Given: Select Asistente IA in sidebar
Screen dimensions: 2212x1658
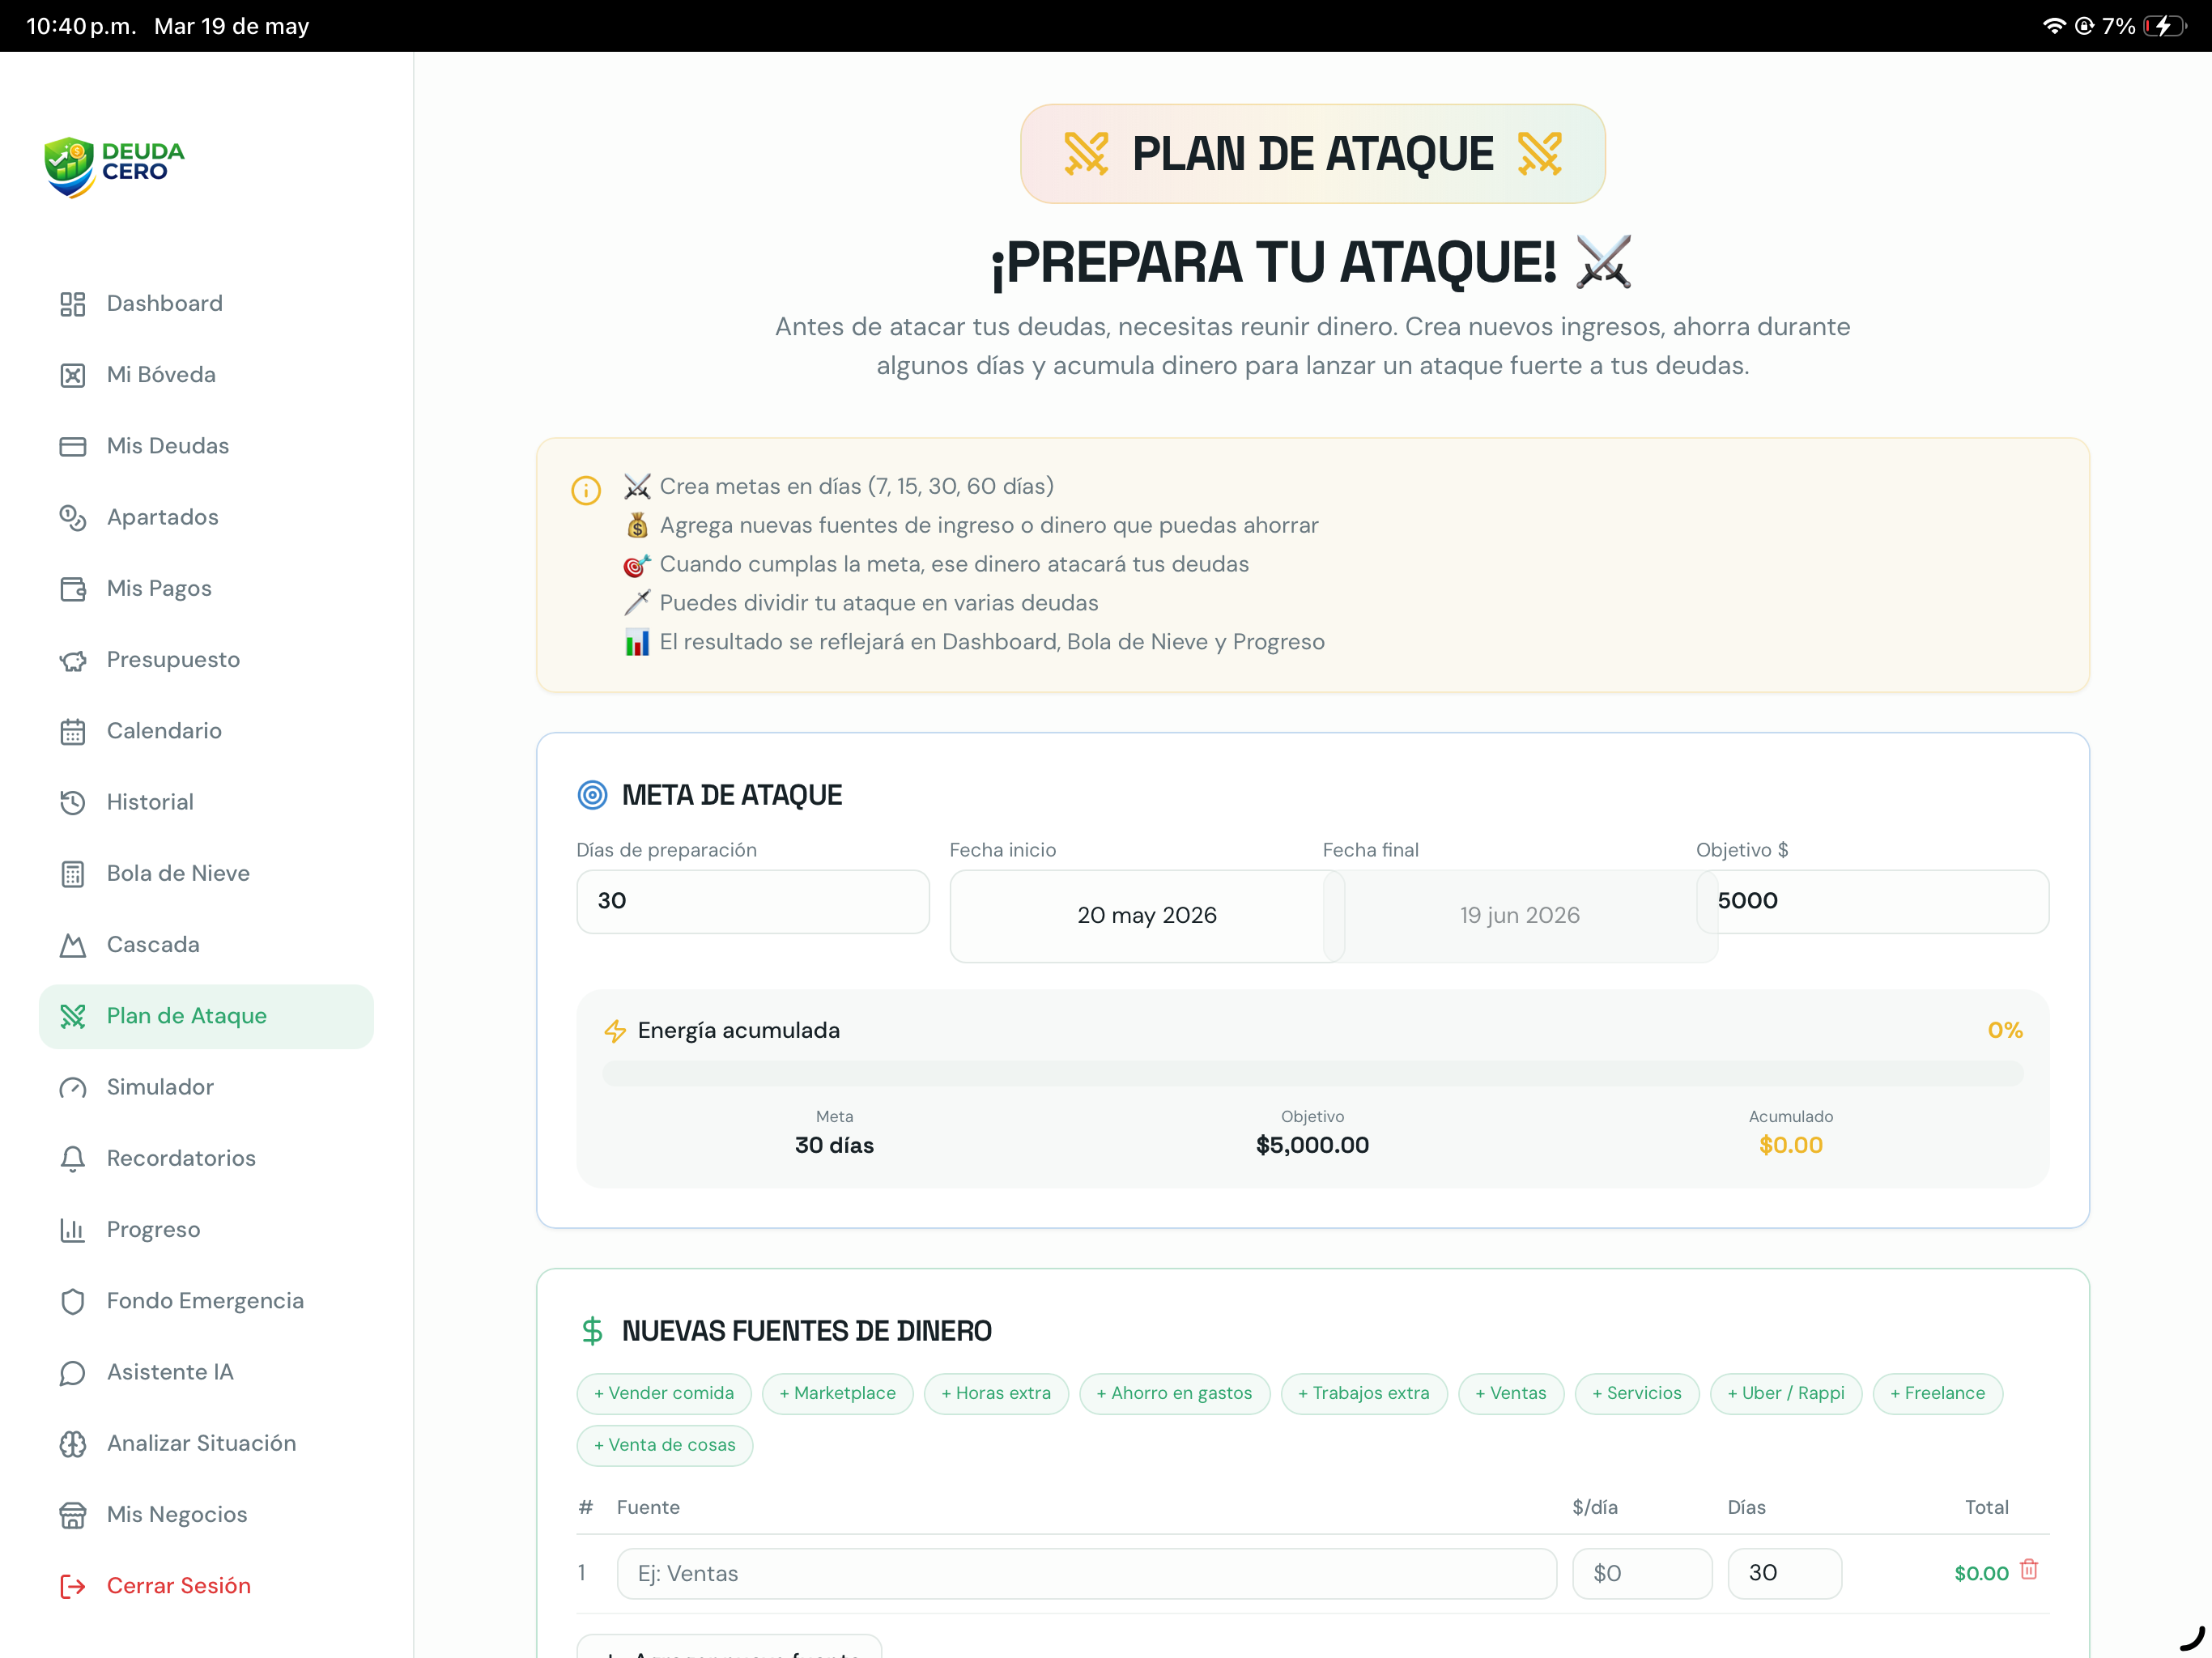Looking at the screenshot, I should [x=206, y=1372].
